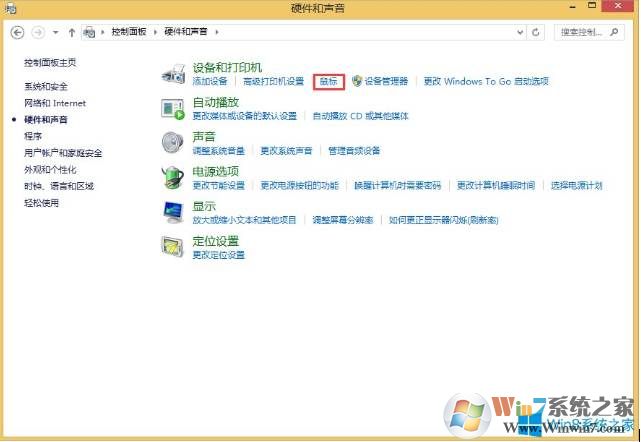Viewport: 641px width, 442px height.
Task: Open the address bar history dropdown
Action: [x=520, y=32]
